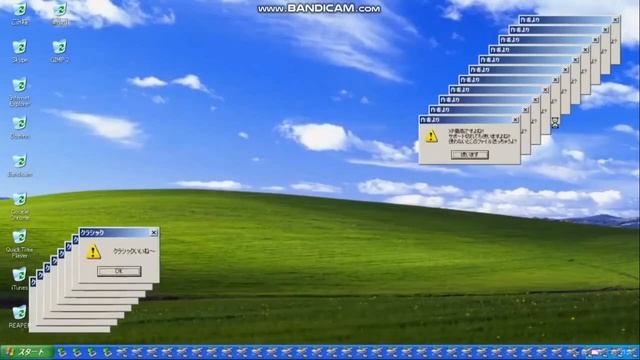Click the warning icon in the 作者より dialog
This screenshot has width=640, height=360.
(431, 136)
